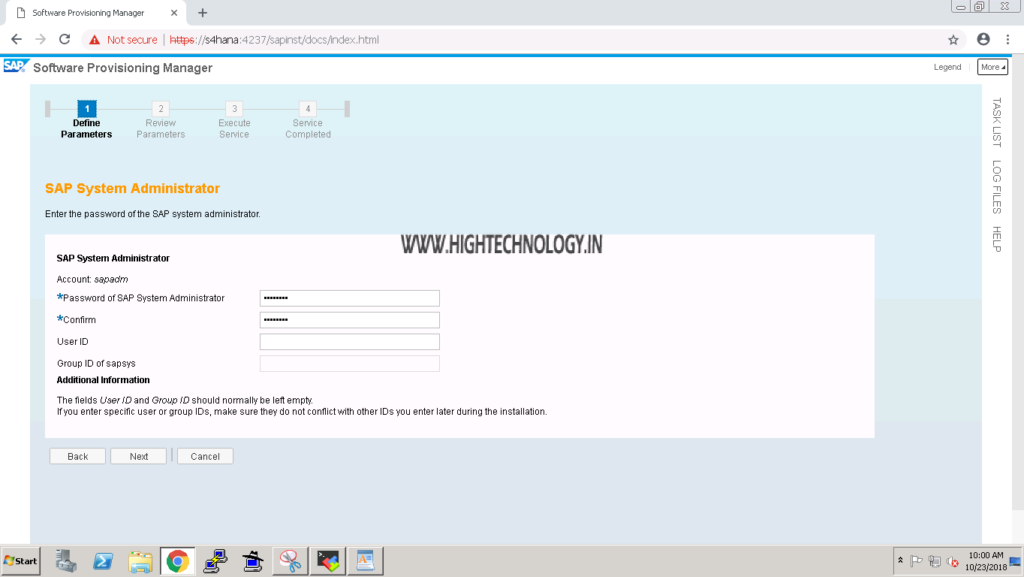Open Server Manager from taskbar
Screen dimensions: 1024x577
pyautogui.click(x=65, y=561)
